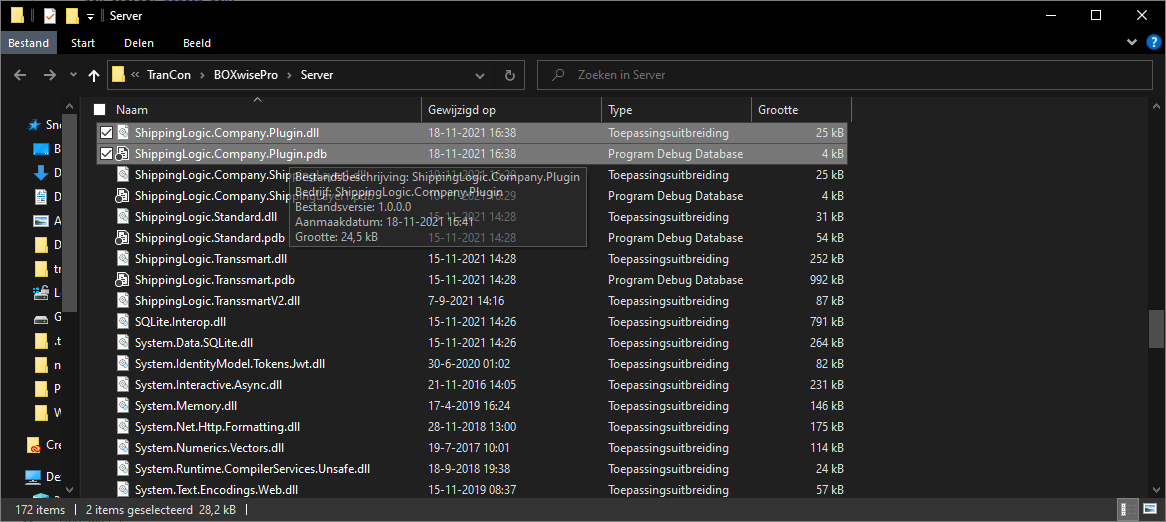1166x522 pixels.
Task: Select System.Text.Encodings.Web.dll file name
Action: pos(216,490)
